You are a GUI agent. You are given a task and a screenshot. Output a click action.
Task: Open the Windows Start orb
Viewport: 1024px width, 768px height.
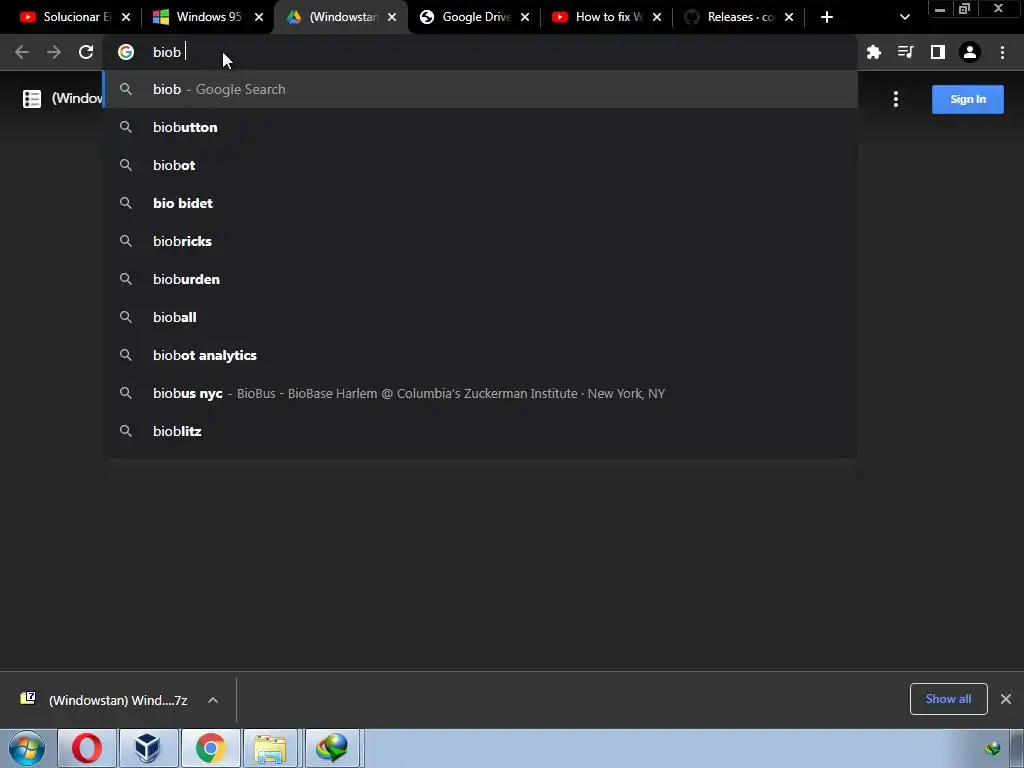27,748
